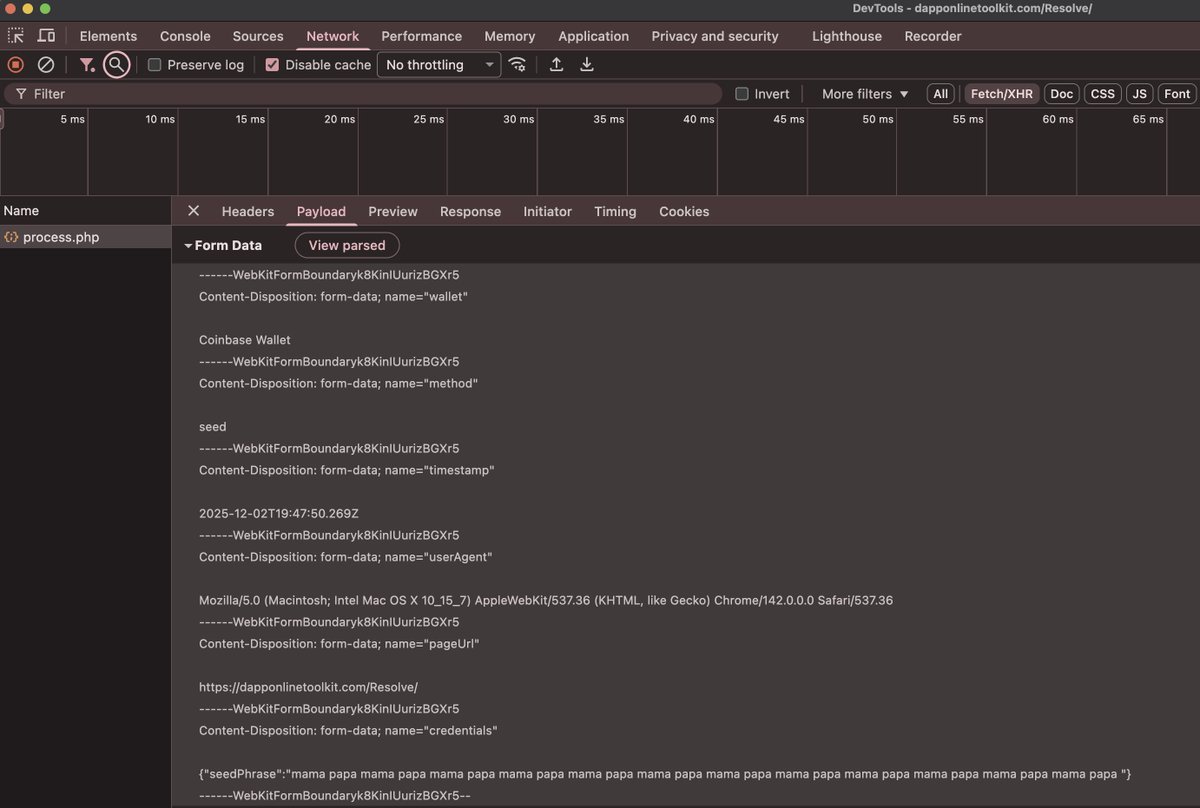Filter requests by JS type
Screen dimensions: 1200x808
1139,94
